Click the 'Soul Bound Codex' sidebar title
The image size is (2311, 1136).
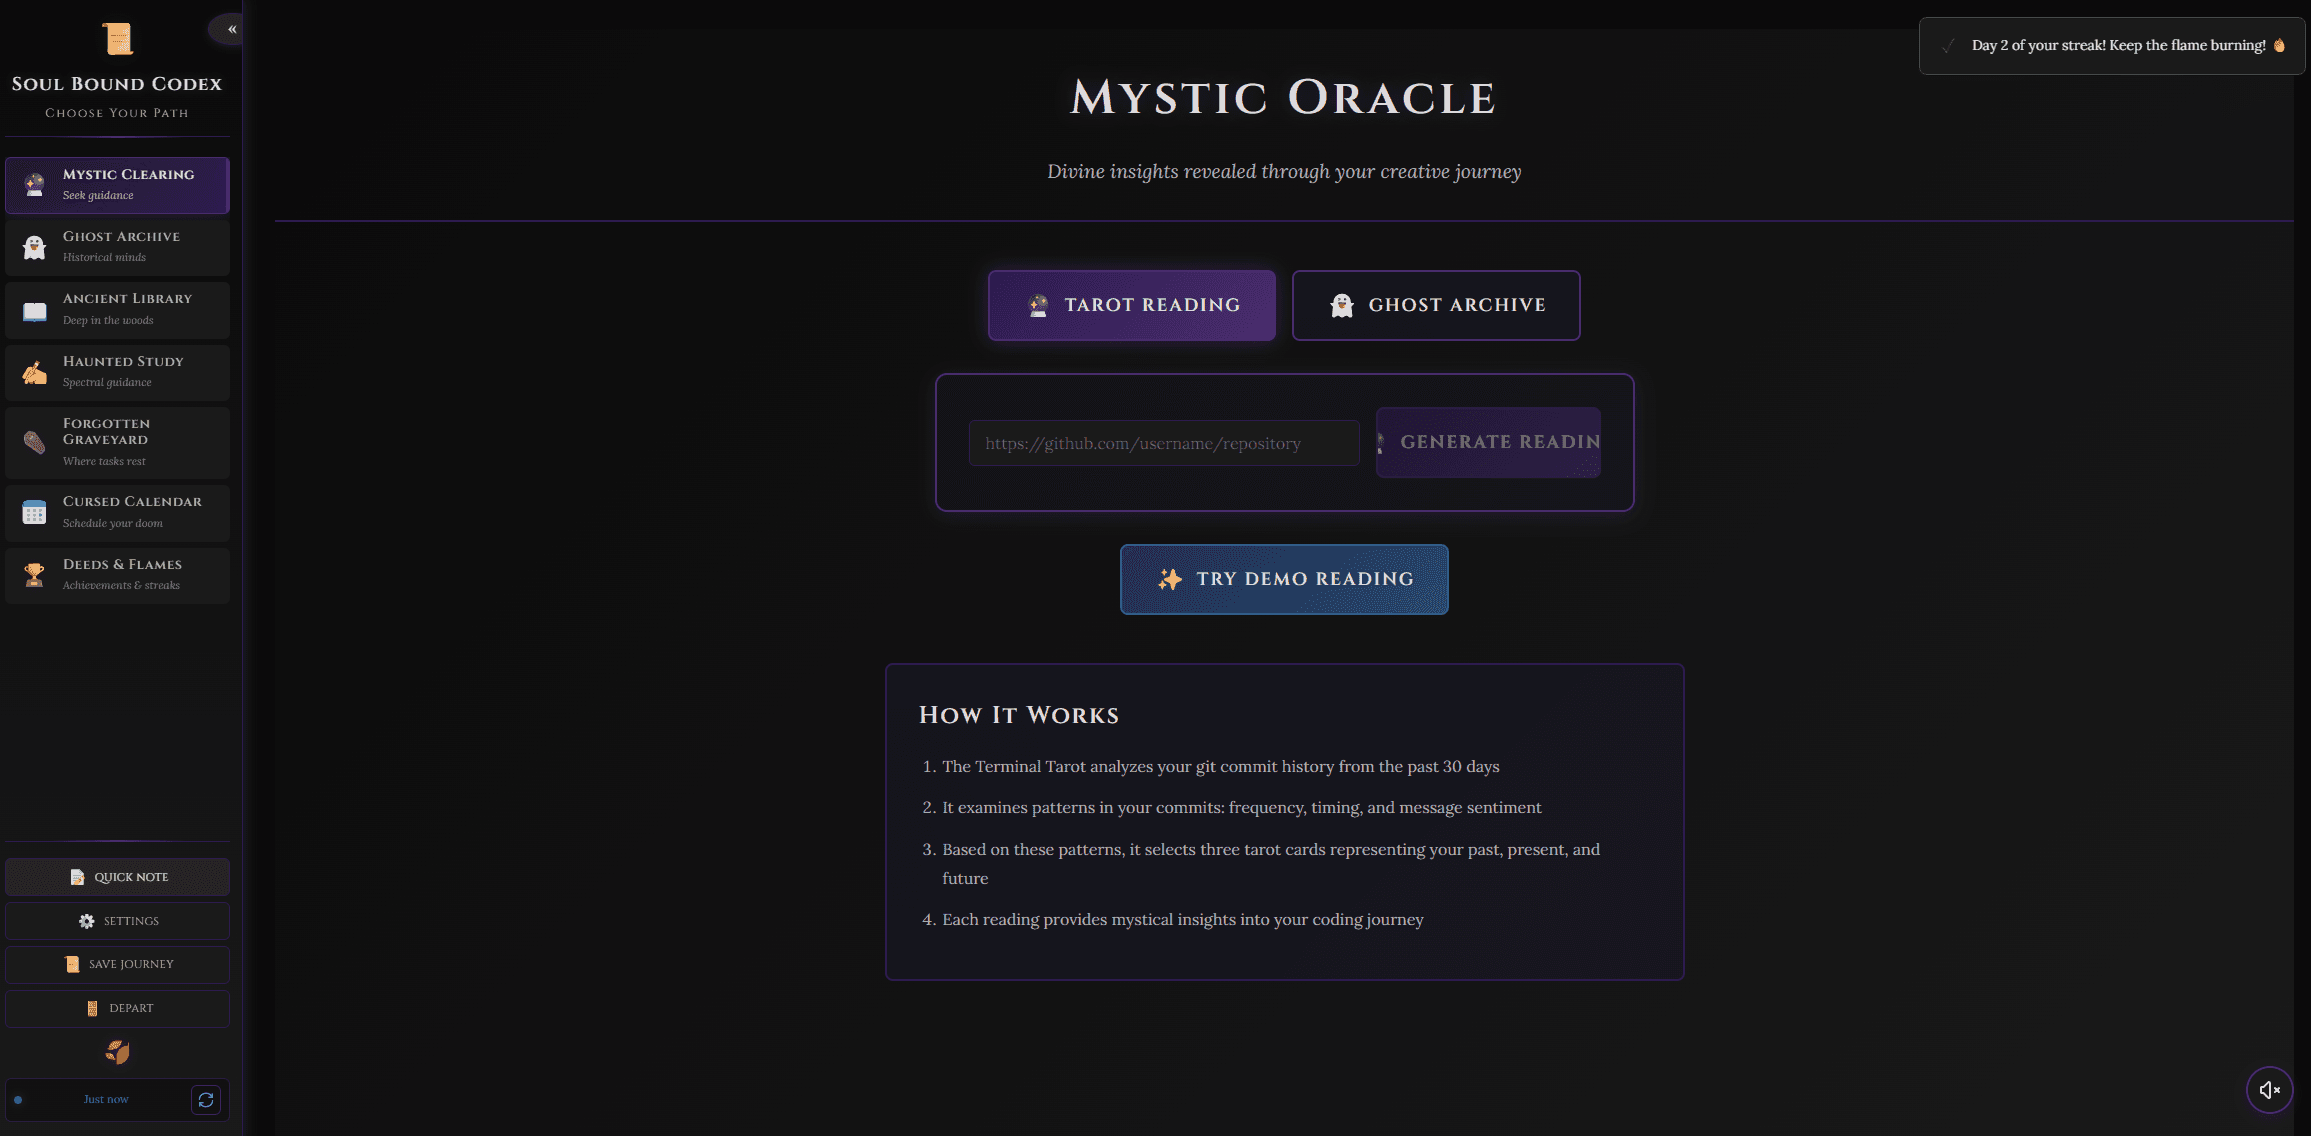coord(117,84)
